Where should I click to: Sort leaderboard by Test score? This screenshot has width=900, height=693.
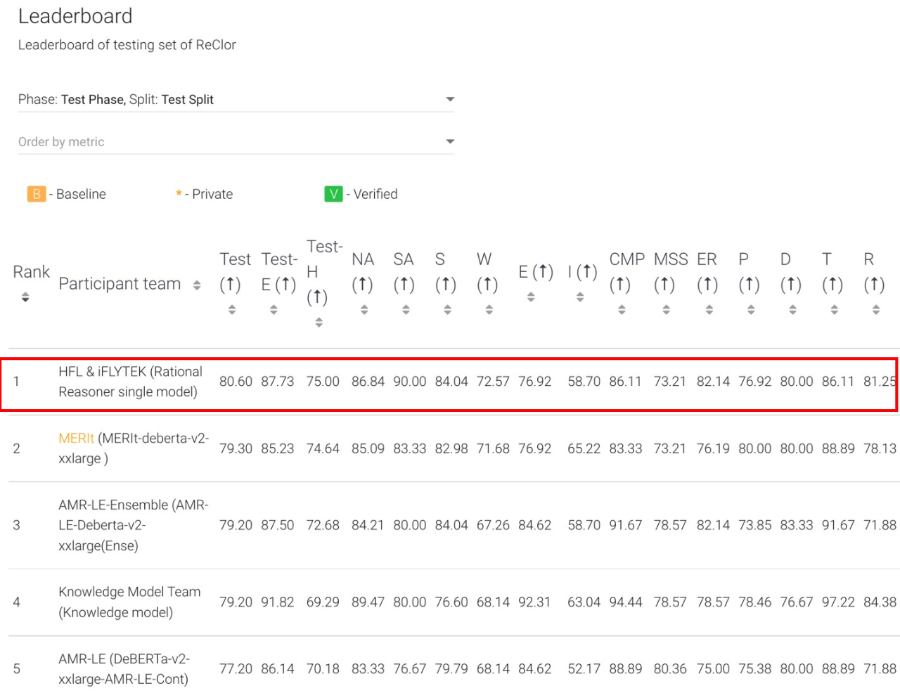coord(232,309)
